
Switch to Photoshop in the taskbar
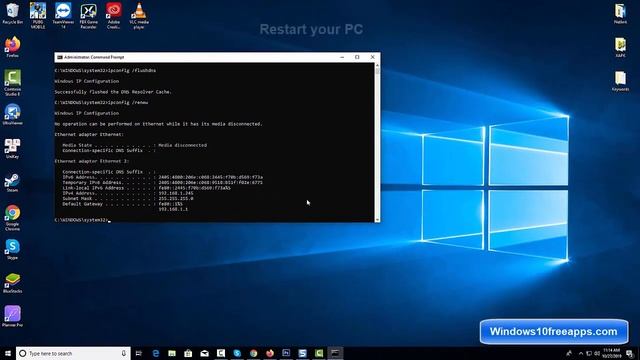286,353
